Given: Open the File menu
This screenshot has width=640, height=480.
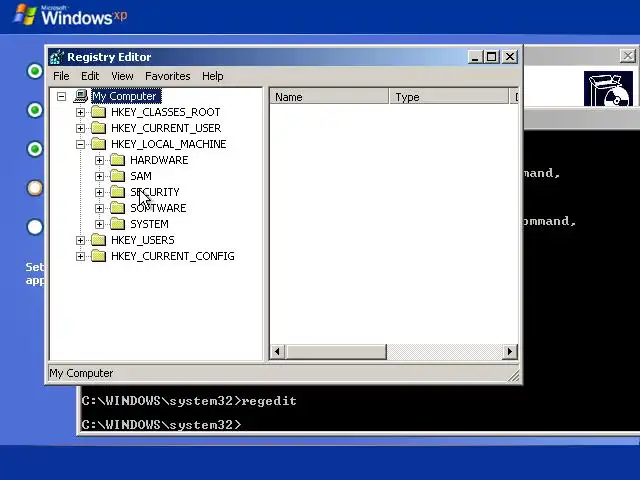Looking at the screenshot, I should (x=61, y=76).
